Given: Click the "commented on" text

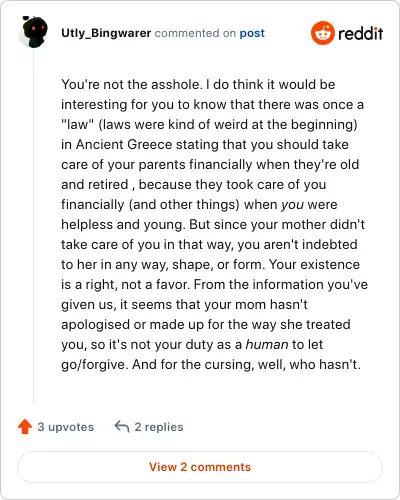Looking at the screenshot, I should tap(195, 33).
